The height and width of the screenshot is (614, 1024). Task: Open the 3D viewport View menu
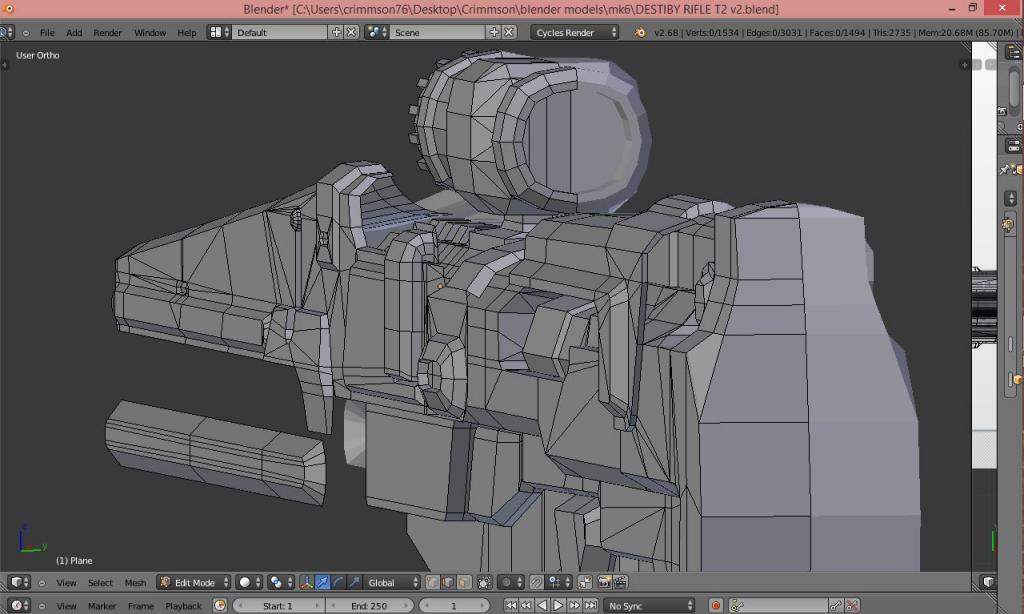point(66,583)
